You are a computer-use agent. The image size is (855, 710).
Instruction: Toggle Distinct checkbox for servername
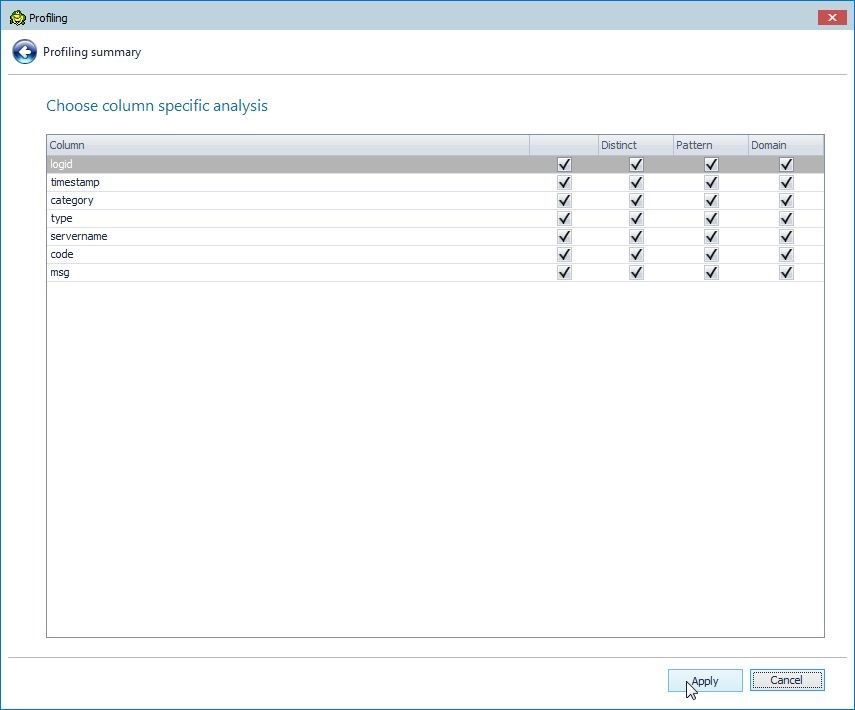(x=636, y=236)
